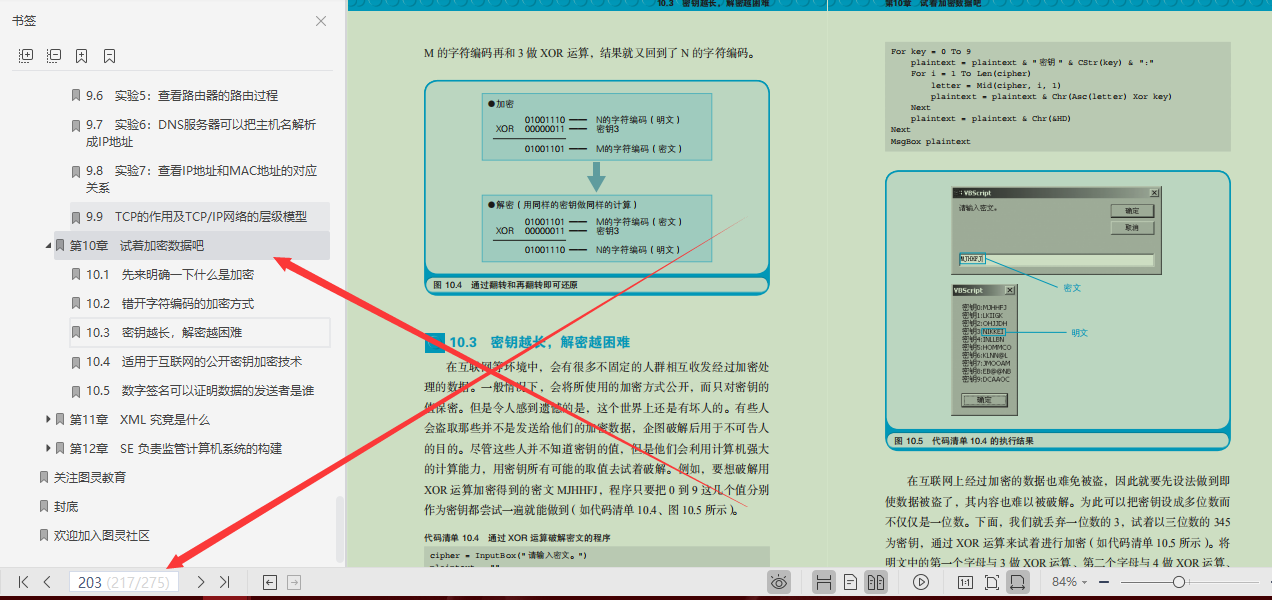Click the remove bookmark icon

click(111, 56)
